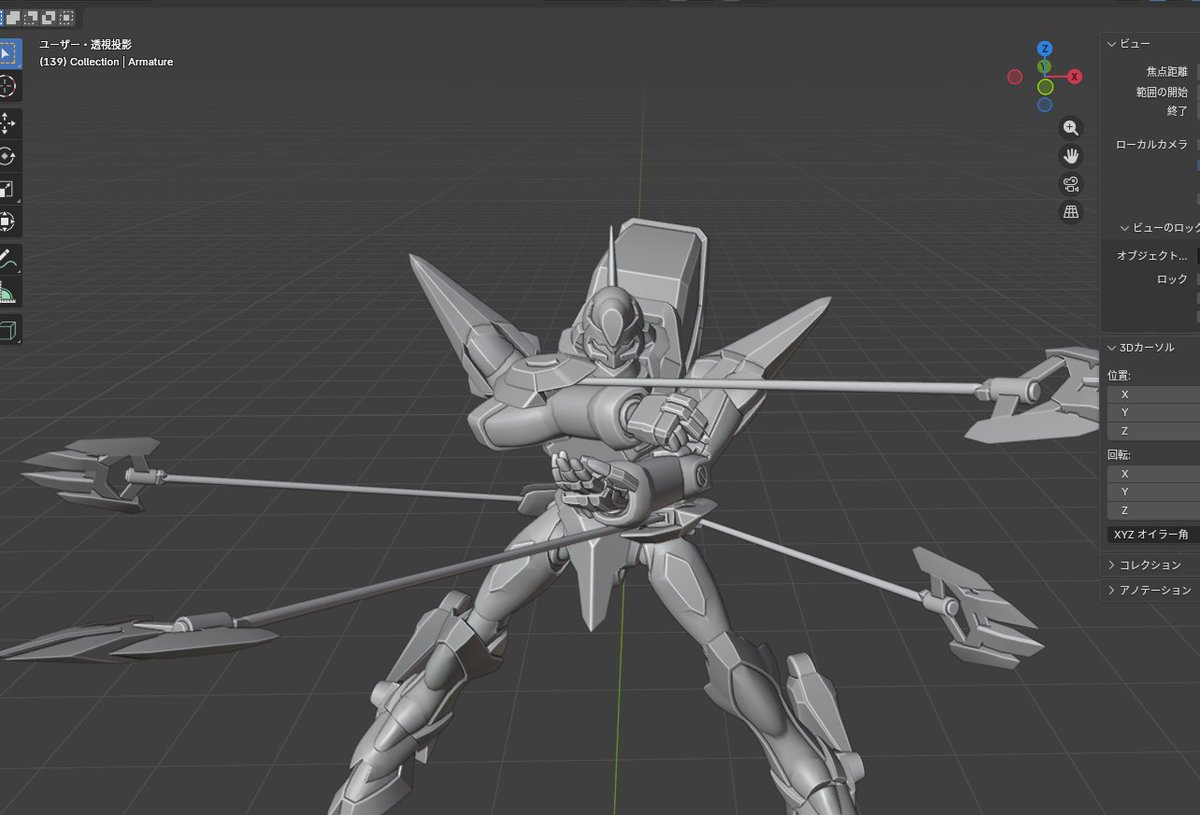Click the 回転: heading label
This screenshot has width=1200, height=815.
click(x=1119, y=454)
